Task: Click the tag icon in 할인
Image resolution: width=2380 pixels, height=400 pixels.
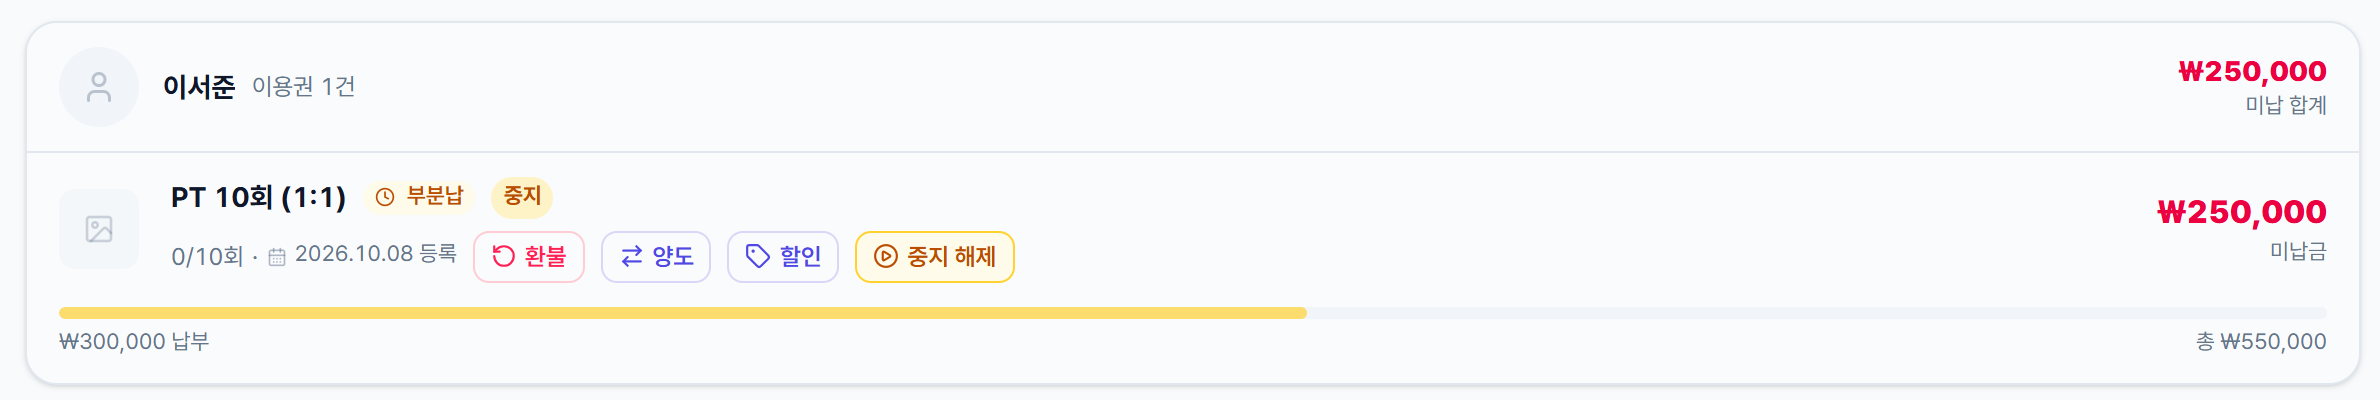Action: point(758,257)
